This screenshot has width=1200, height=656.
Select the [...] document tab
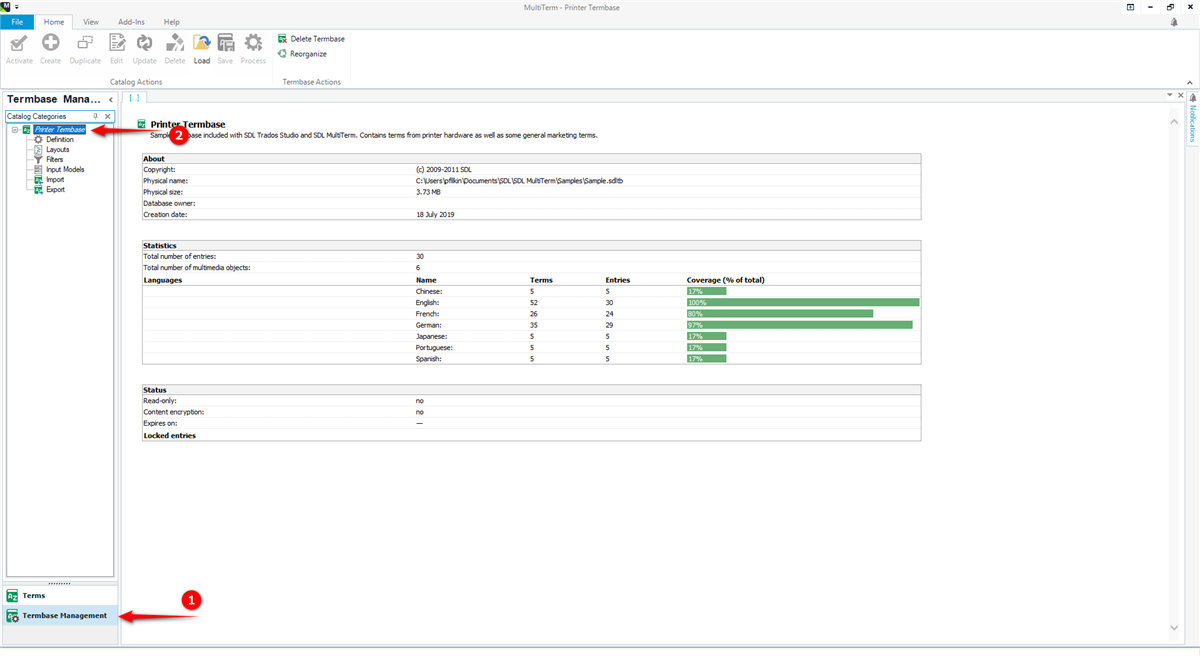pyautogui.click(x=134, y=98)
